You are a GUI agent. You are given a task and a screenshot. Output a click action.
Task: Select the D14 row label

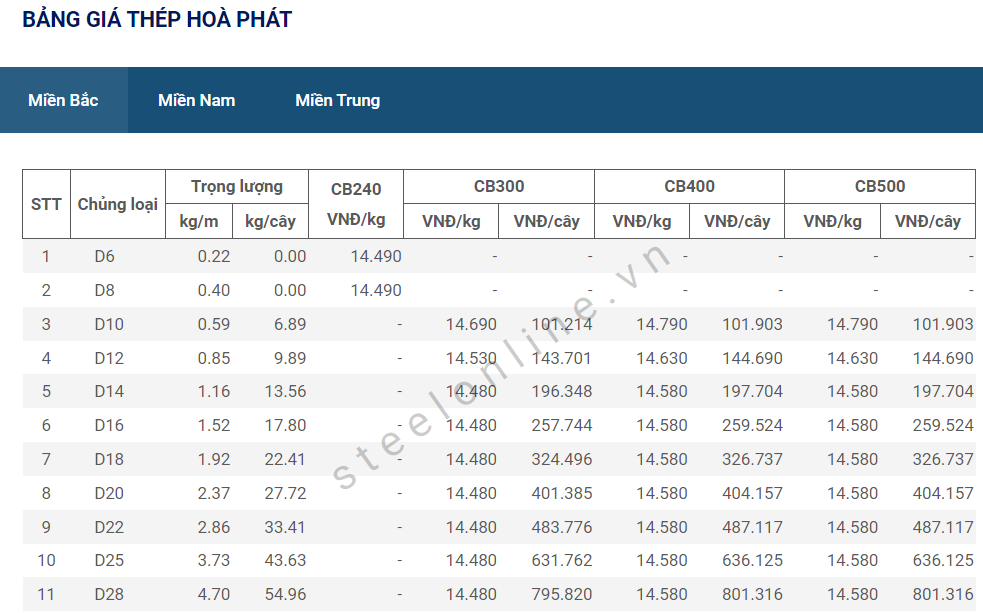pyautogui.click(x=109, y=392)
